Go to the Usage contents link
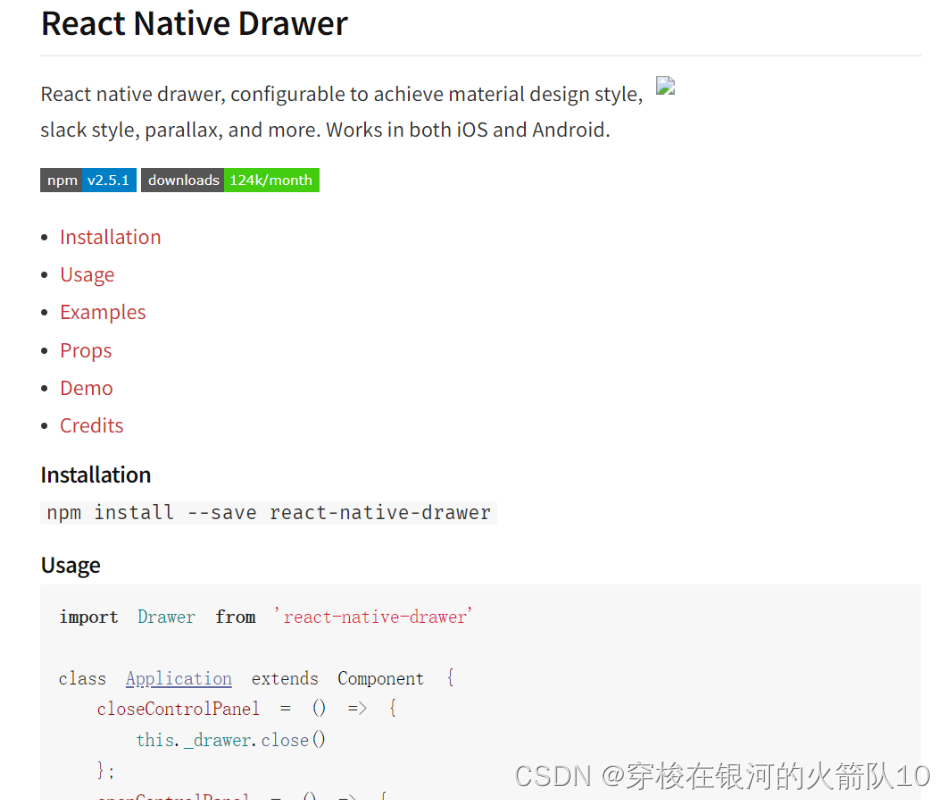Image resolution: width=945 pixels, height=800 pixels. pyautogui.click(x=87, y=275)
